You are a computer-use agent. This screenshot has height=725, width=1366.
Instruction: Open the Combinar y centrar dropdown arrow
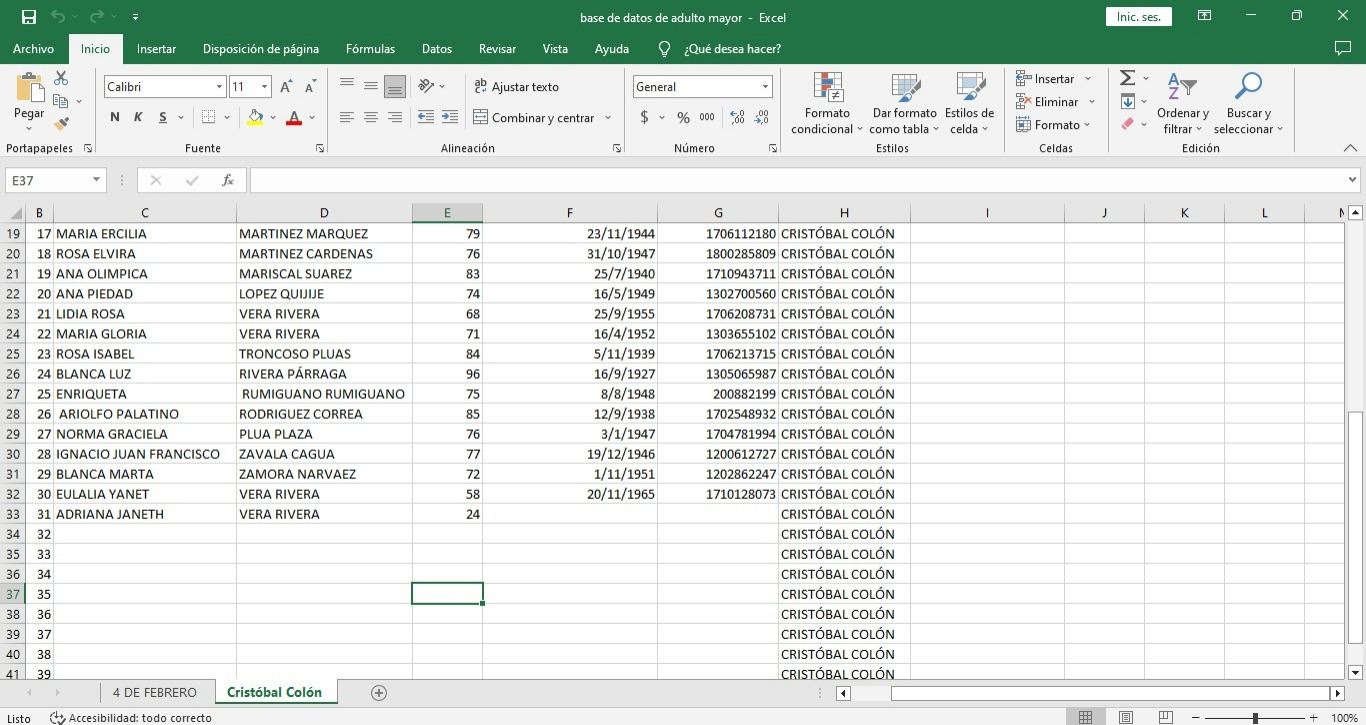click(607, 118)
